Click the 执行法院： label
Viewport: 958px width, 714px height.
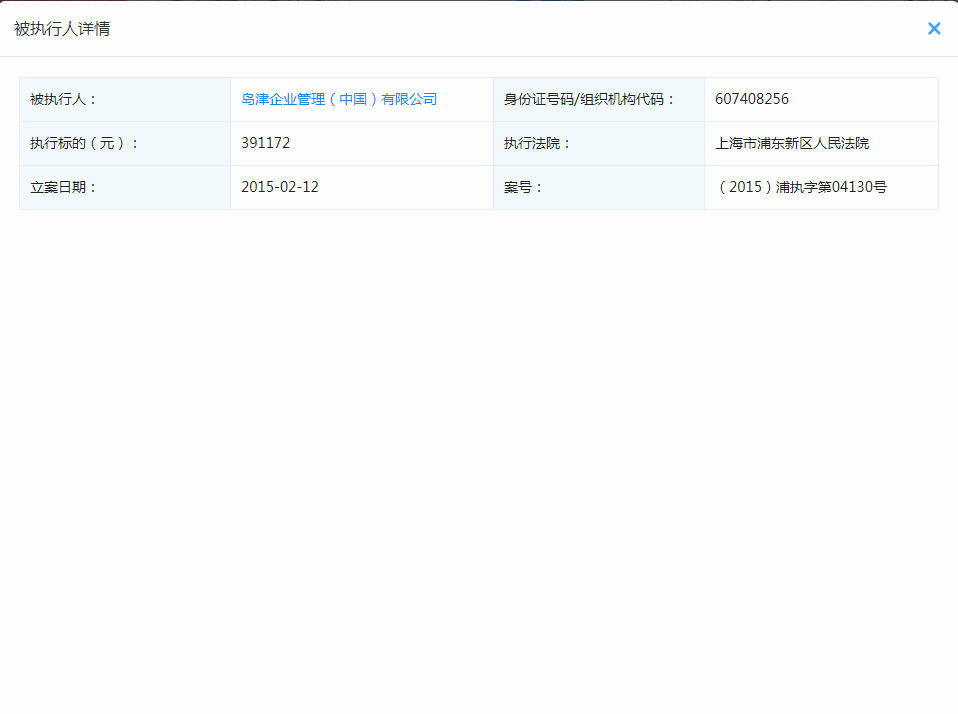[x=537, y=143]
